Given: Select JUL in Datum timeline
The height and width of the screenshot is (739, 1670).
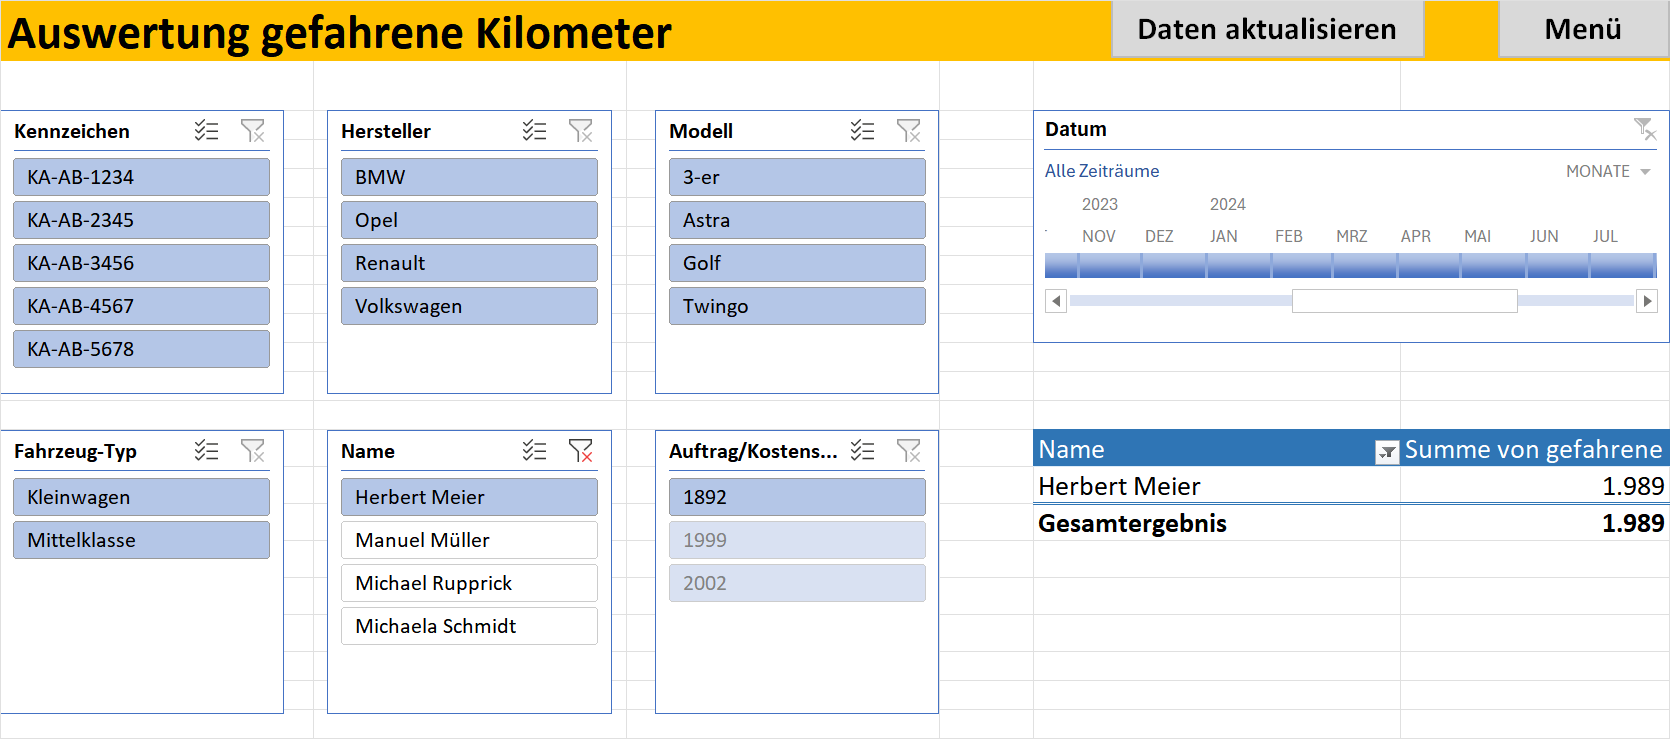Looking at the screenshot, I should pos(1622,265).
